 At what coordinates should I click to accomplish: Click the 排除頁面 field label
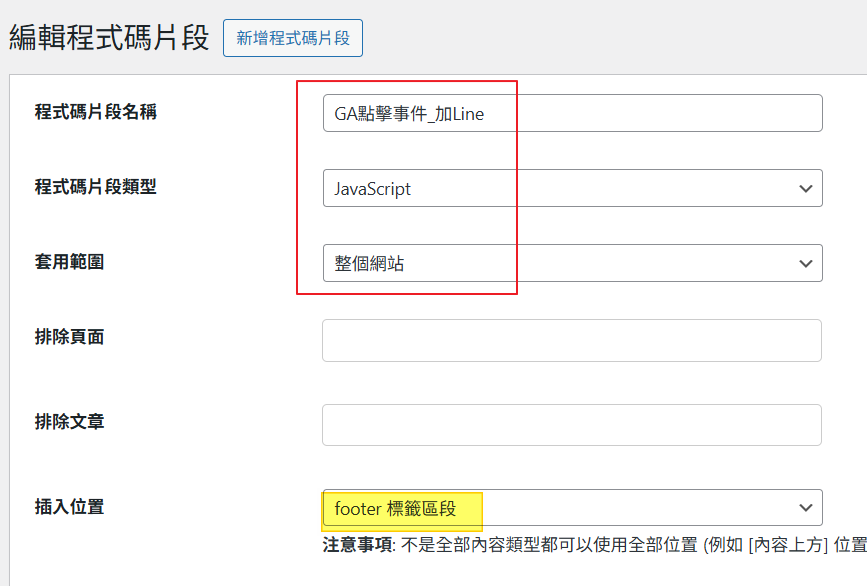(69, 337)
